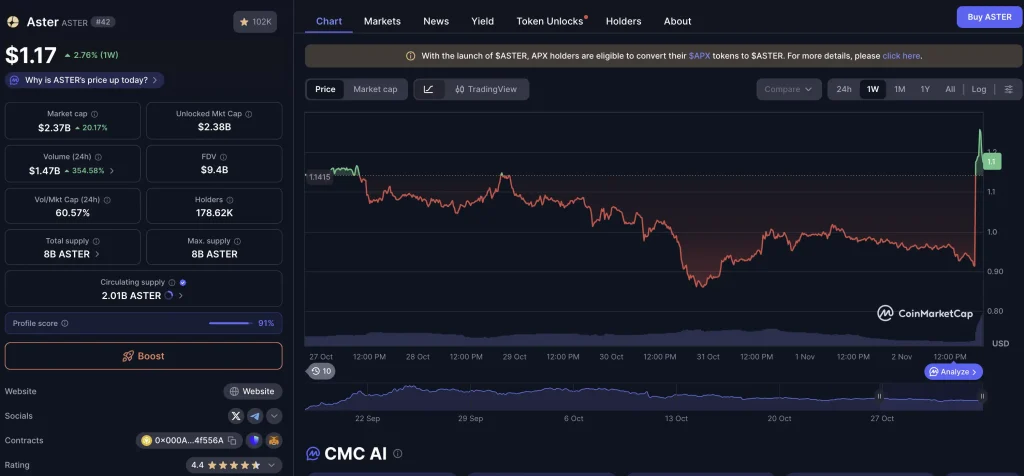Click the Profile score 91% progress bar

(229, 323)
